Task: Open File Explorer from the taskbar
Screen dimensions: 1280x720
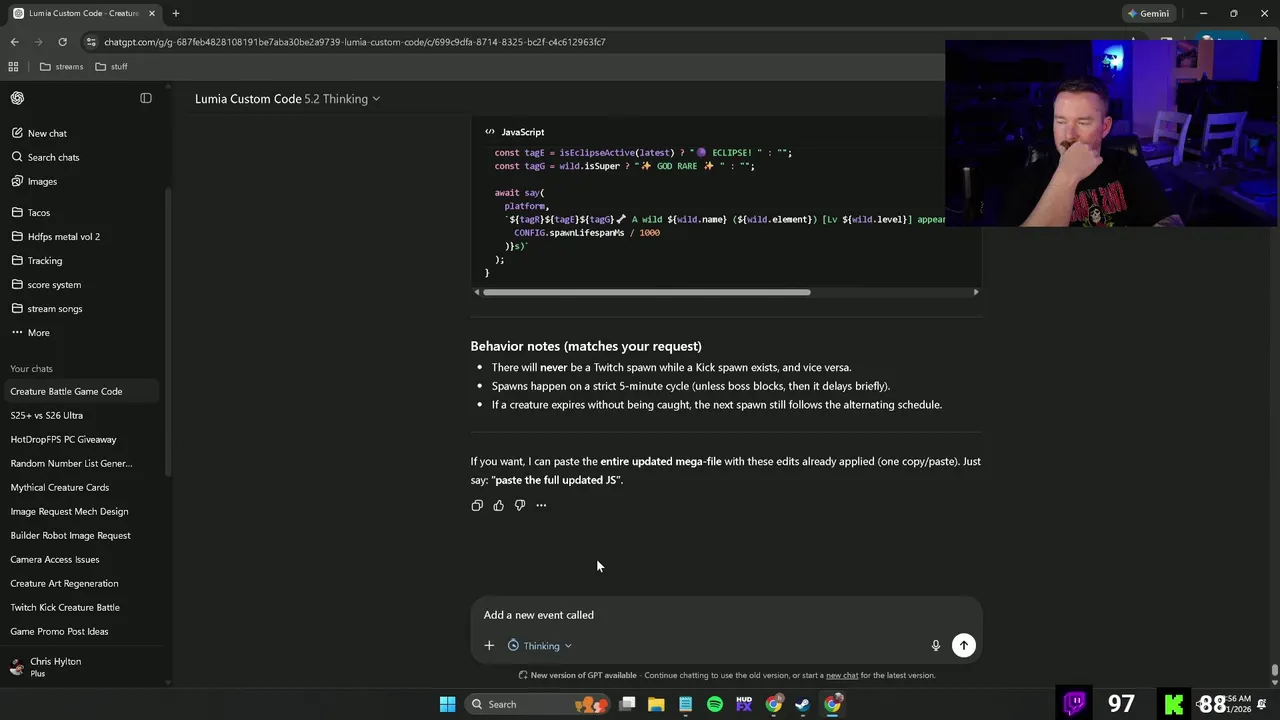Action: pos(656,704)
